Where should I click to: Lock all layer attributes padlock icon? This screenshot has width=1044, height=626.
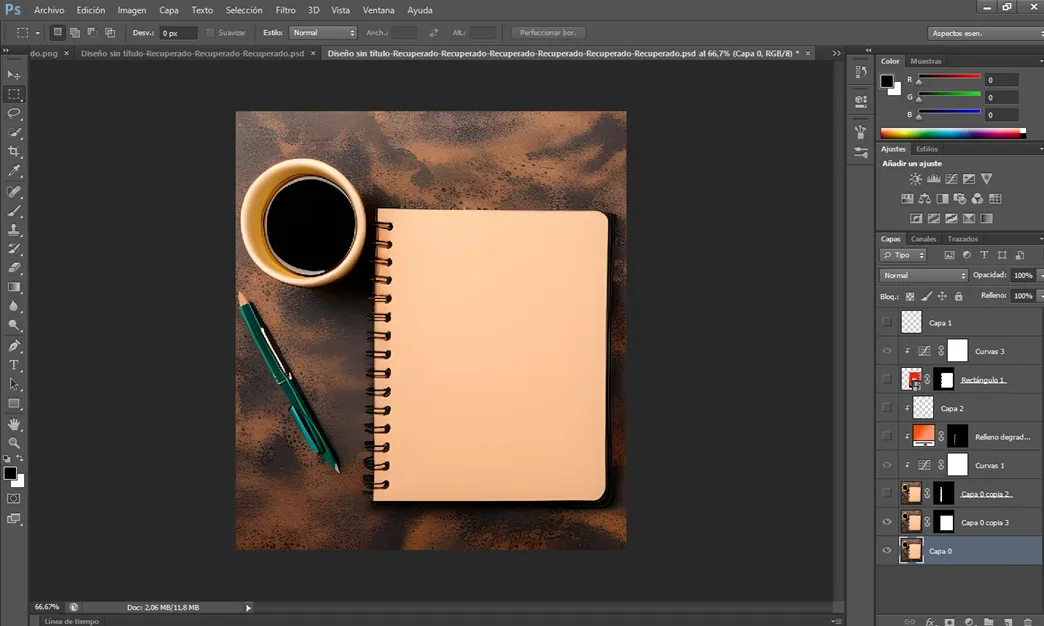click(x=959, y=296)
